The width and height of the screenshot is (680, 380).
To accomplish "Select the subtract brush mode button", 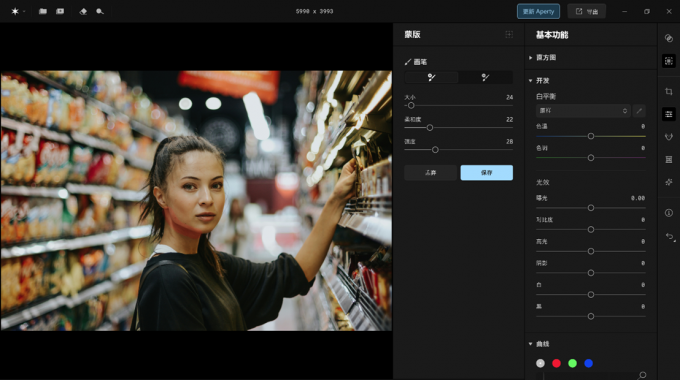I will pyautogui.click(x=485, y=77).
